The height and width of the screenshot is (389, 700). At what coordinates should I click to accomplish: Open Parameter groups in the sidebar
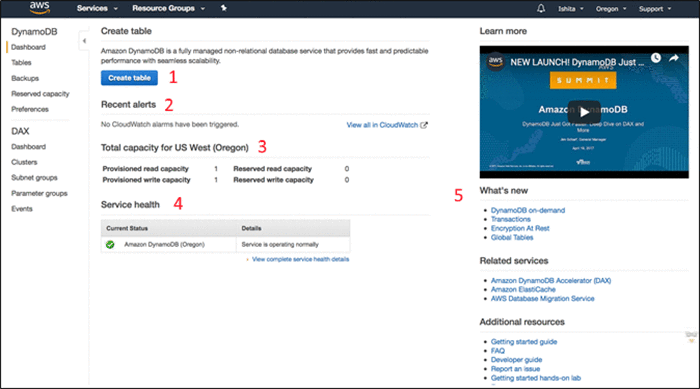[39, 193]
